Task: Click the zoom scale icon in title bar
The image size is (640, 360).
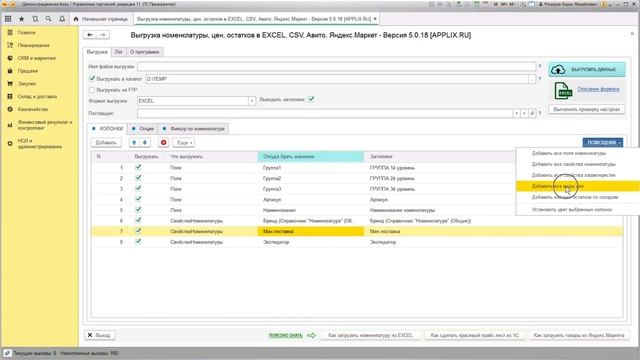Action: 523,4
